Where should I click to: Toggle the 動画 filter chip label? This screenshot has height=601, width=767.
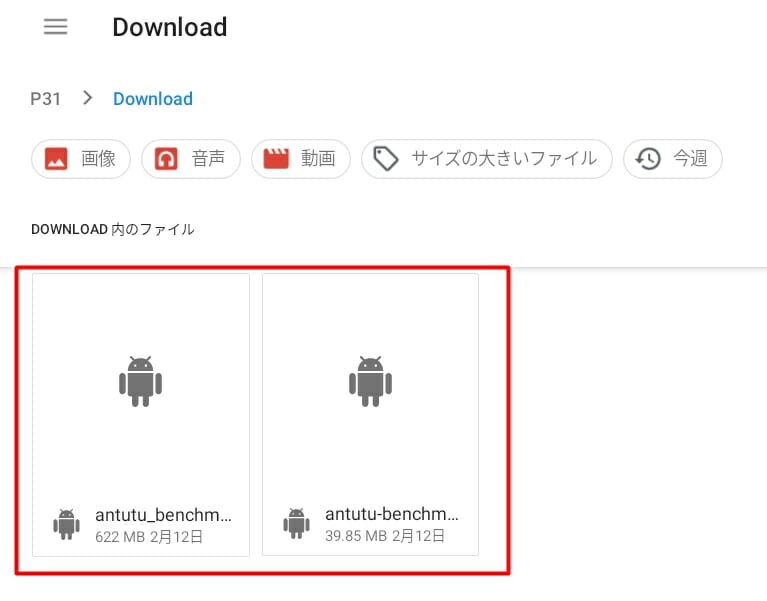[318, 159]
